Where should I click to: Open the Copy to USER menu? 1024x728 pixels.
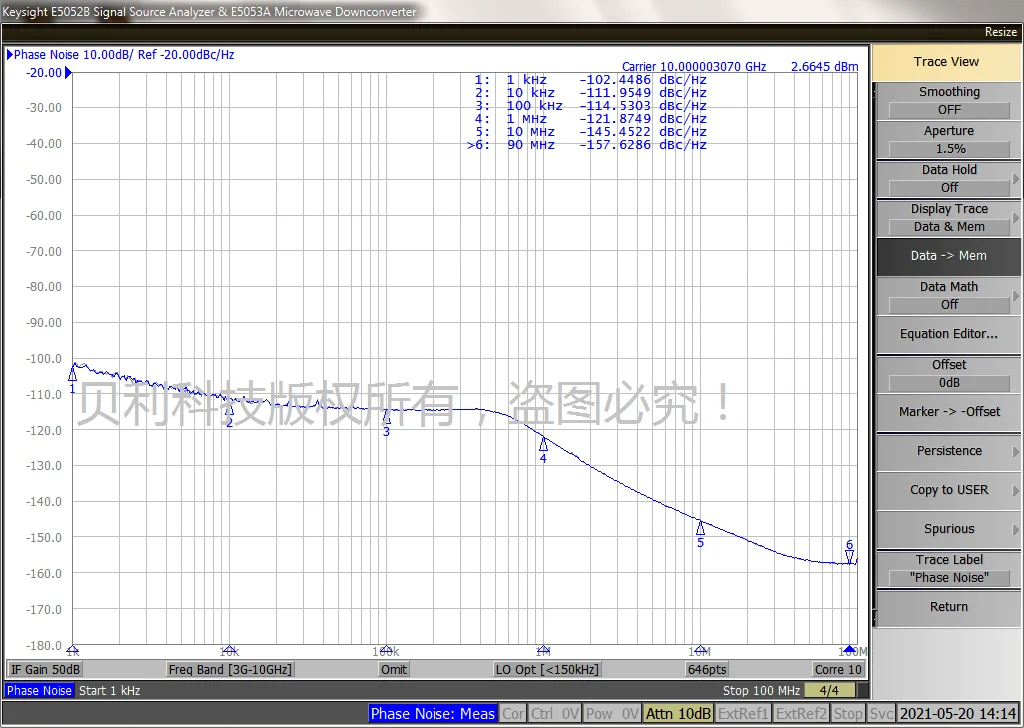948,490
